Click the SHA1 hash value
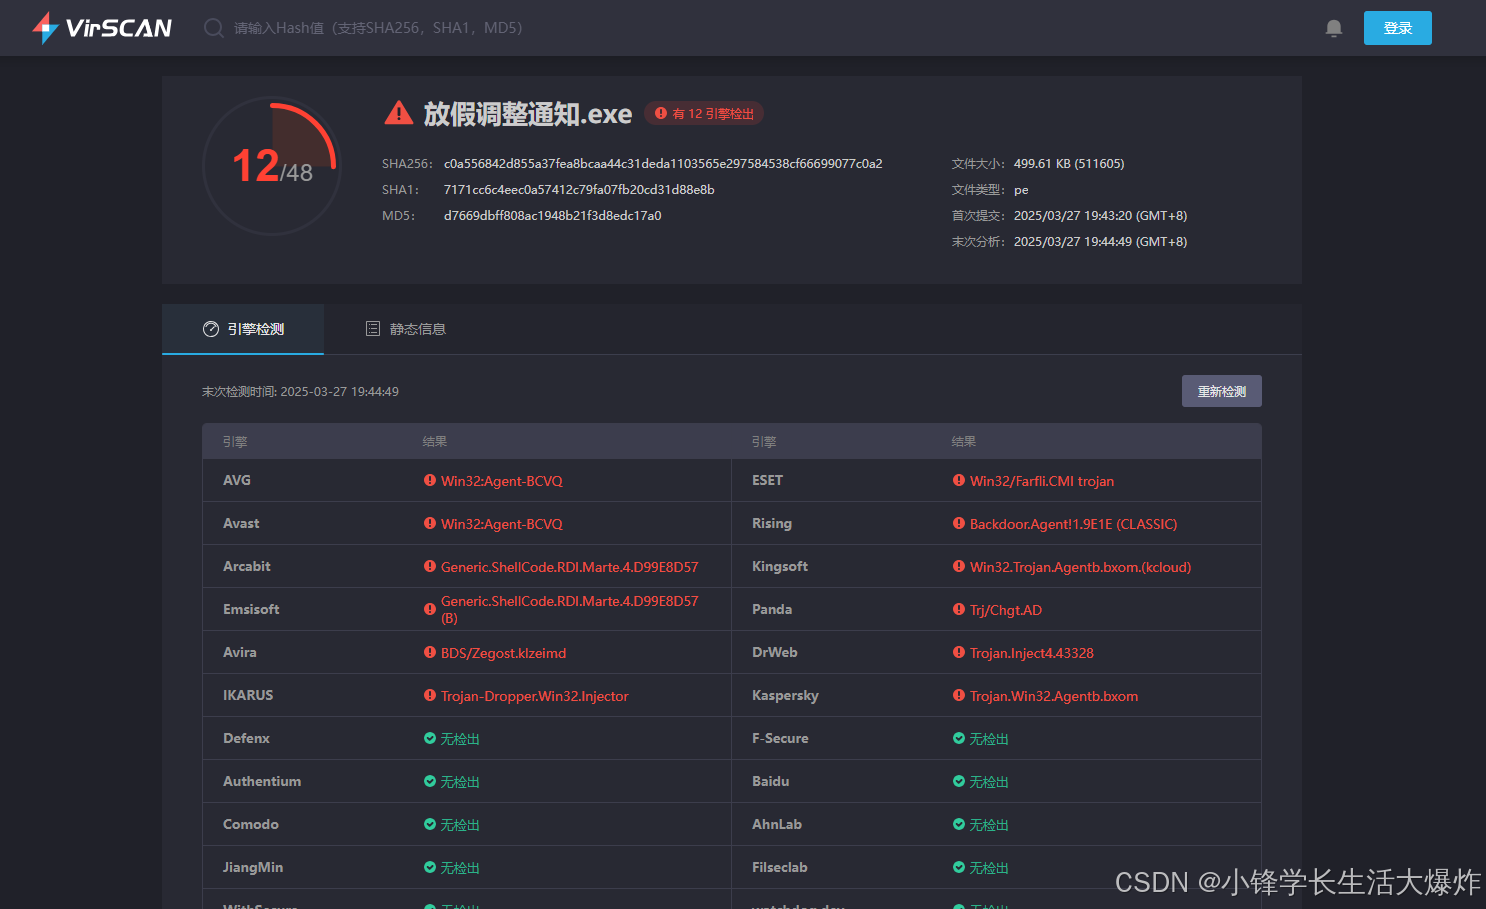1486x909 pixels. click(579, 189)
